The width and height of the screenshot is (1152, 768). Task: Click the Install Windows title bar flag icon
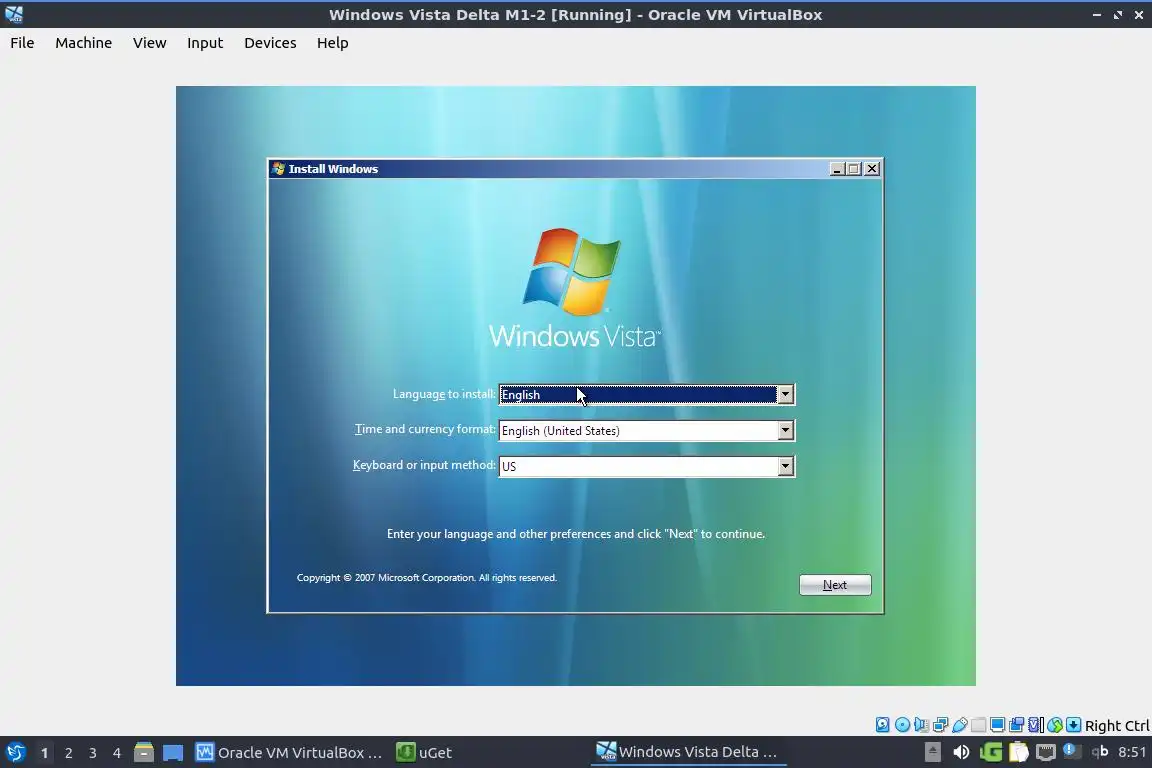(278, 168)
